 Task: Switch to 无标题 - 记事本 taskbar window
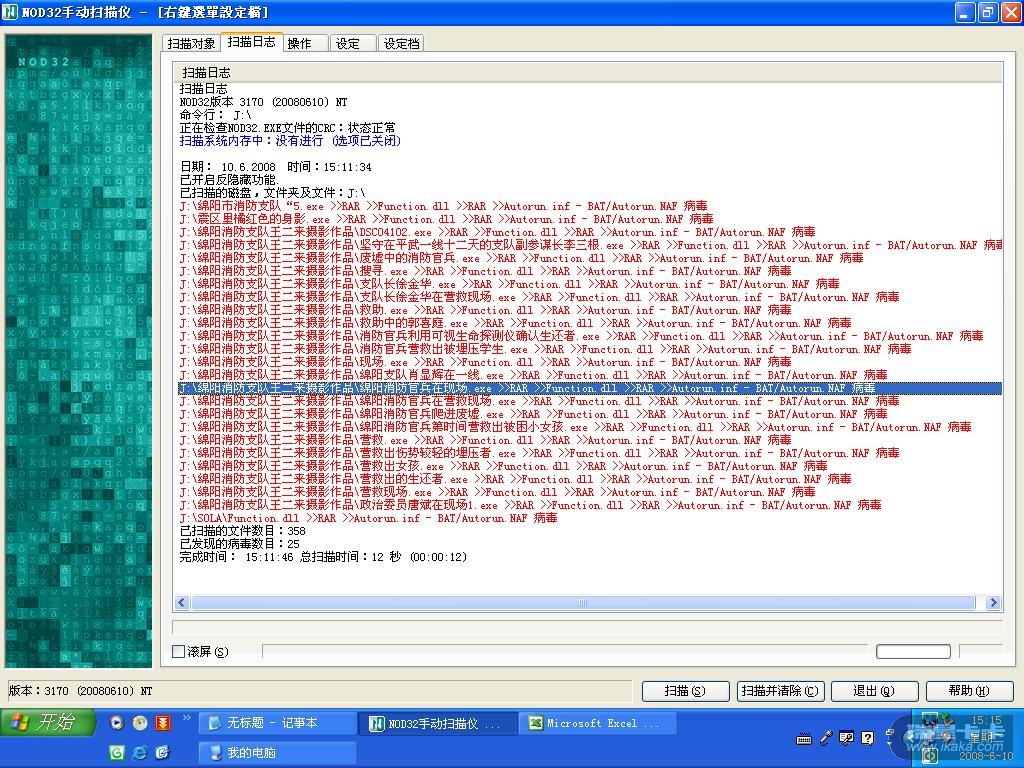coord(276,723)
